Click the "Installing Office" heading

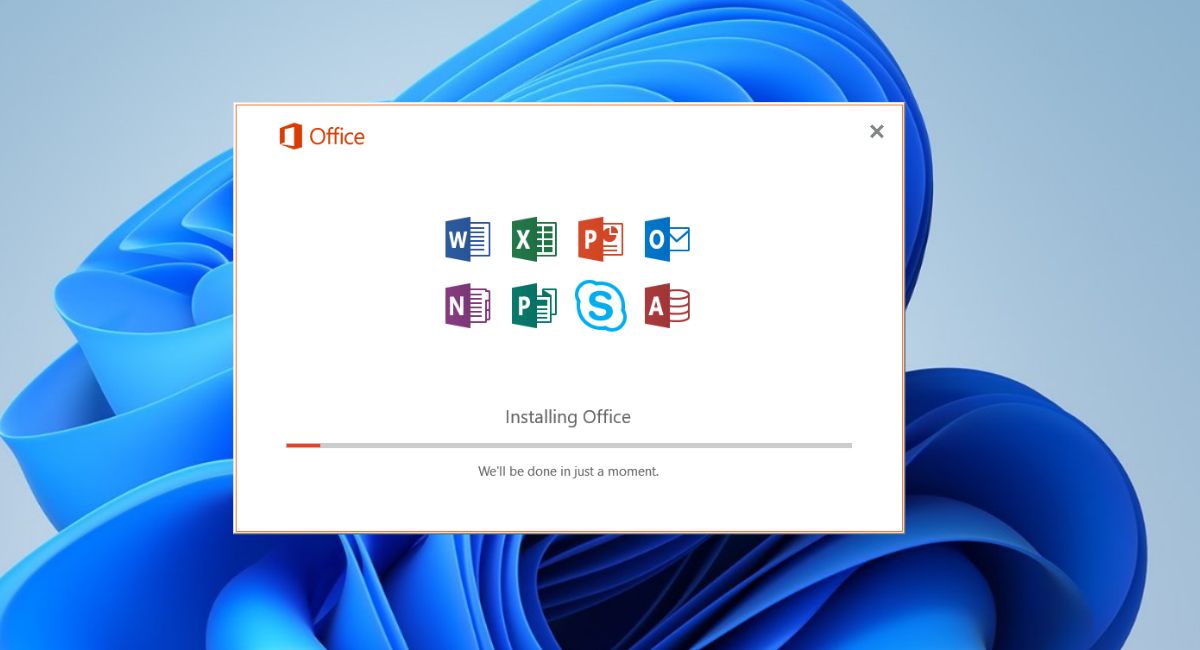(x=568, y=417)
